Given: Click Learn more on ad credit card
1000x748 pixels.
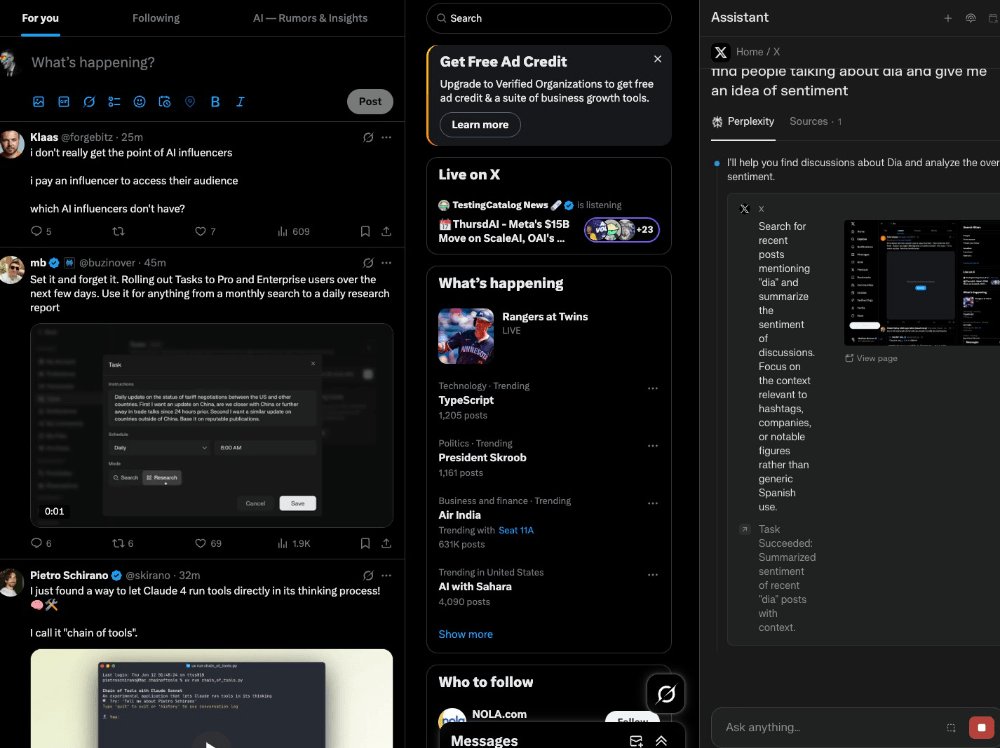Looking at the screenshot, I should pyautogui.click(x=480, y=124).
